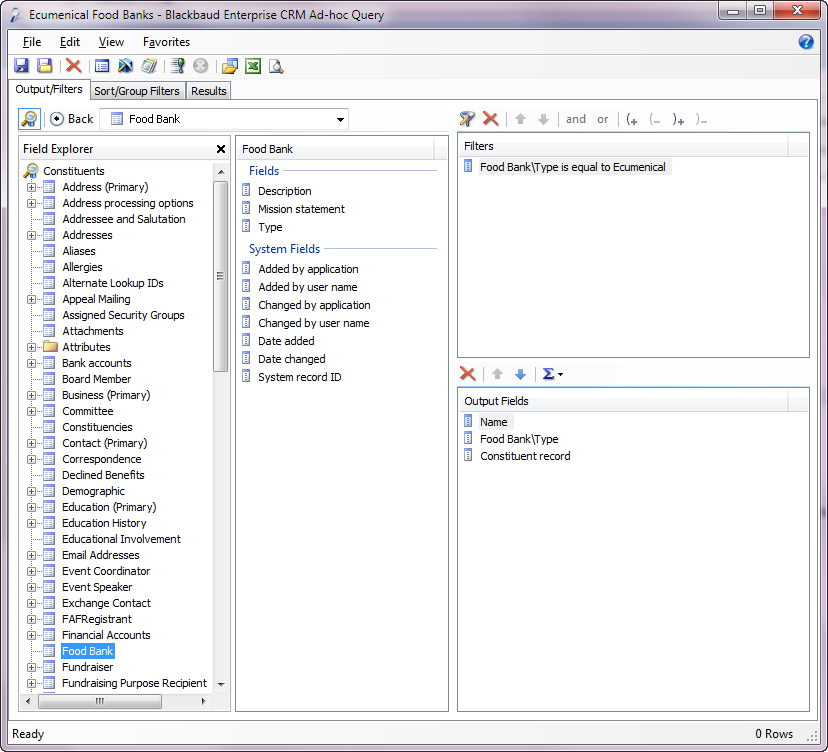Viewport: 828px width, 752px height.
Task: Select the Added by user name field
Action: point(307,287)
